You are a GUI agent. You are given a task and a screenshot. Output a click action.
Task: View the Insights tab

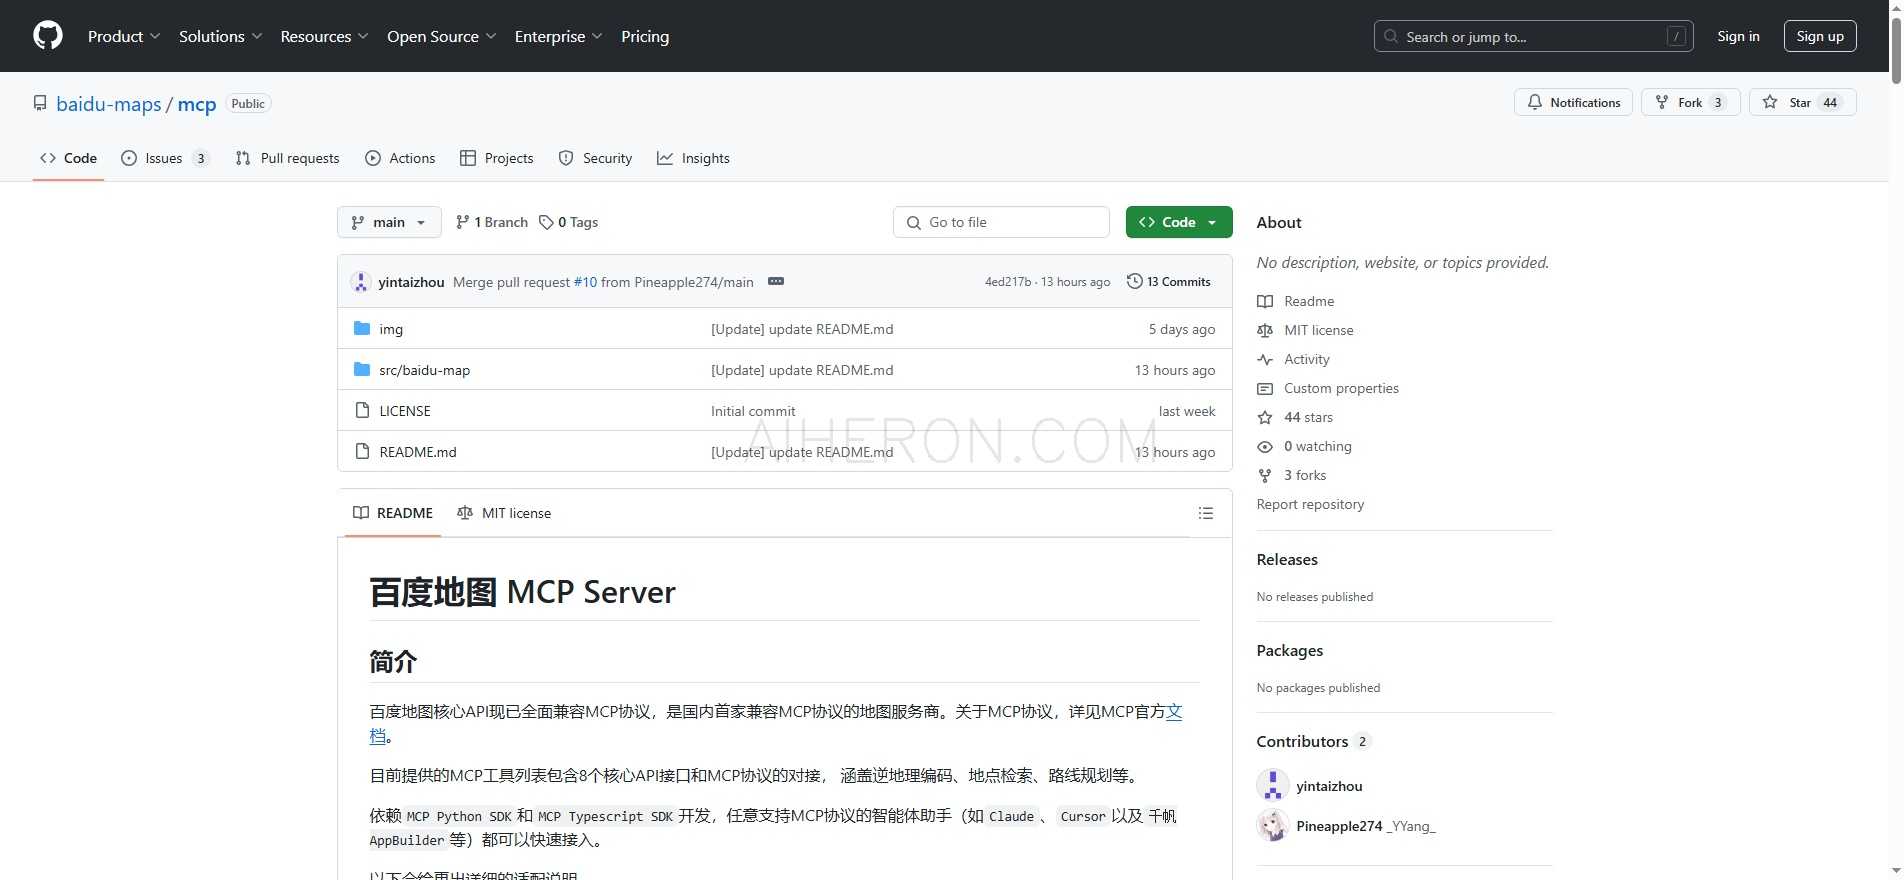(693, 158)
